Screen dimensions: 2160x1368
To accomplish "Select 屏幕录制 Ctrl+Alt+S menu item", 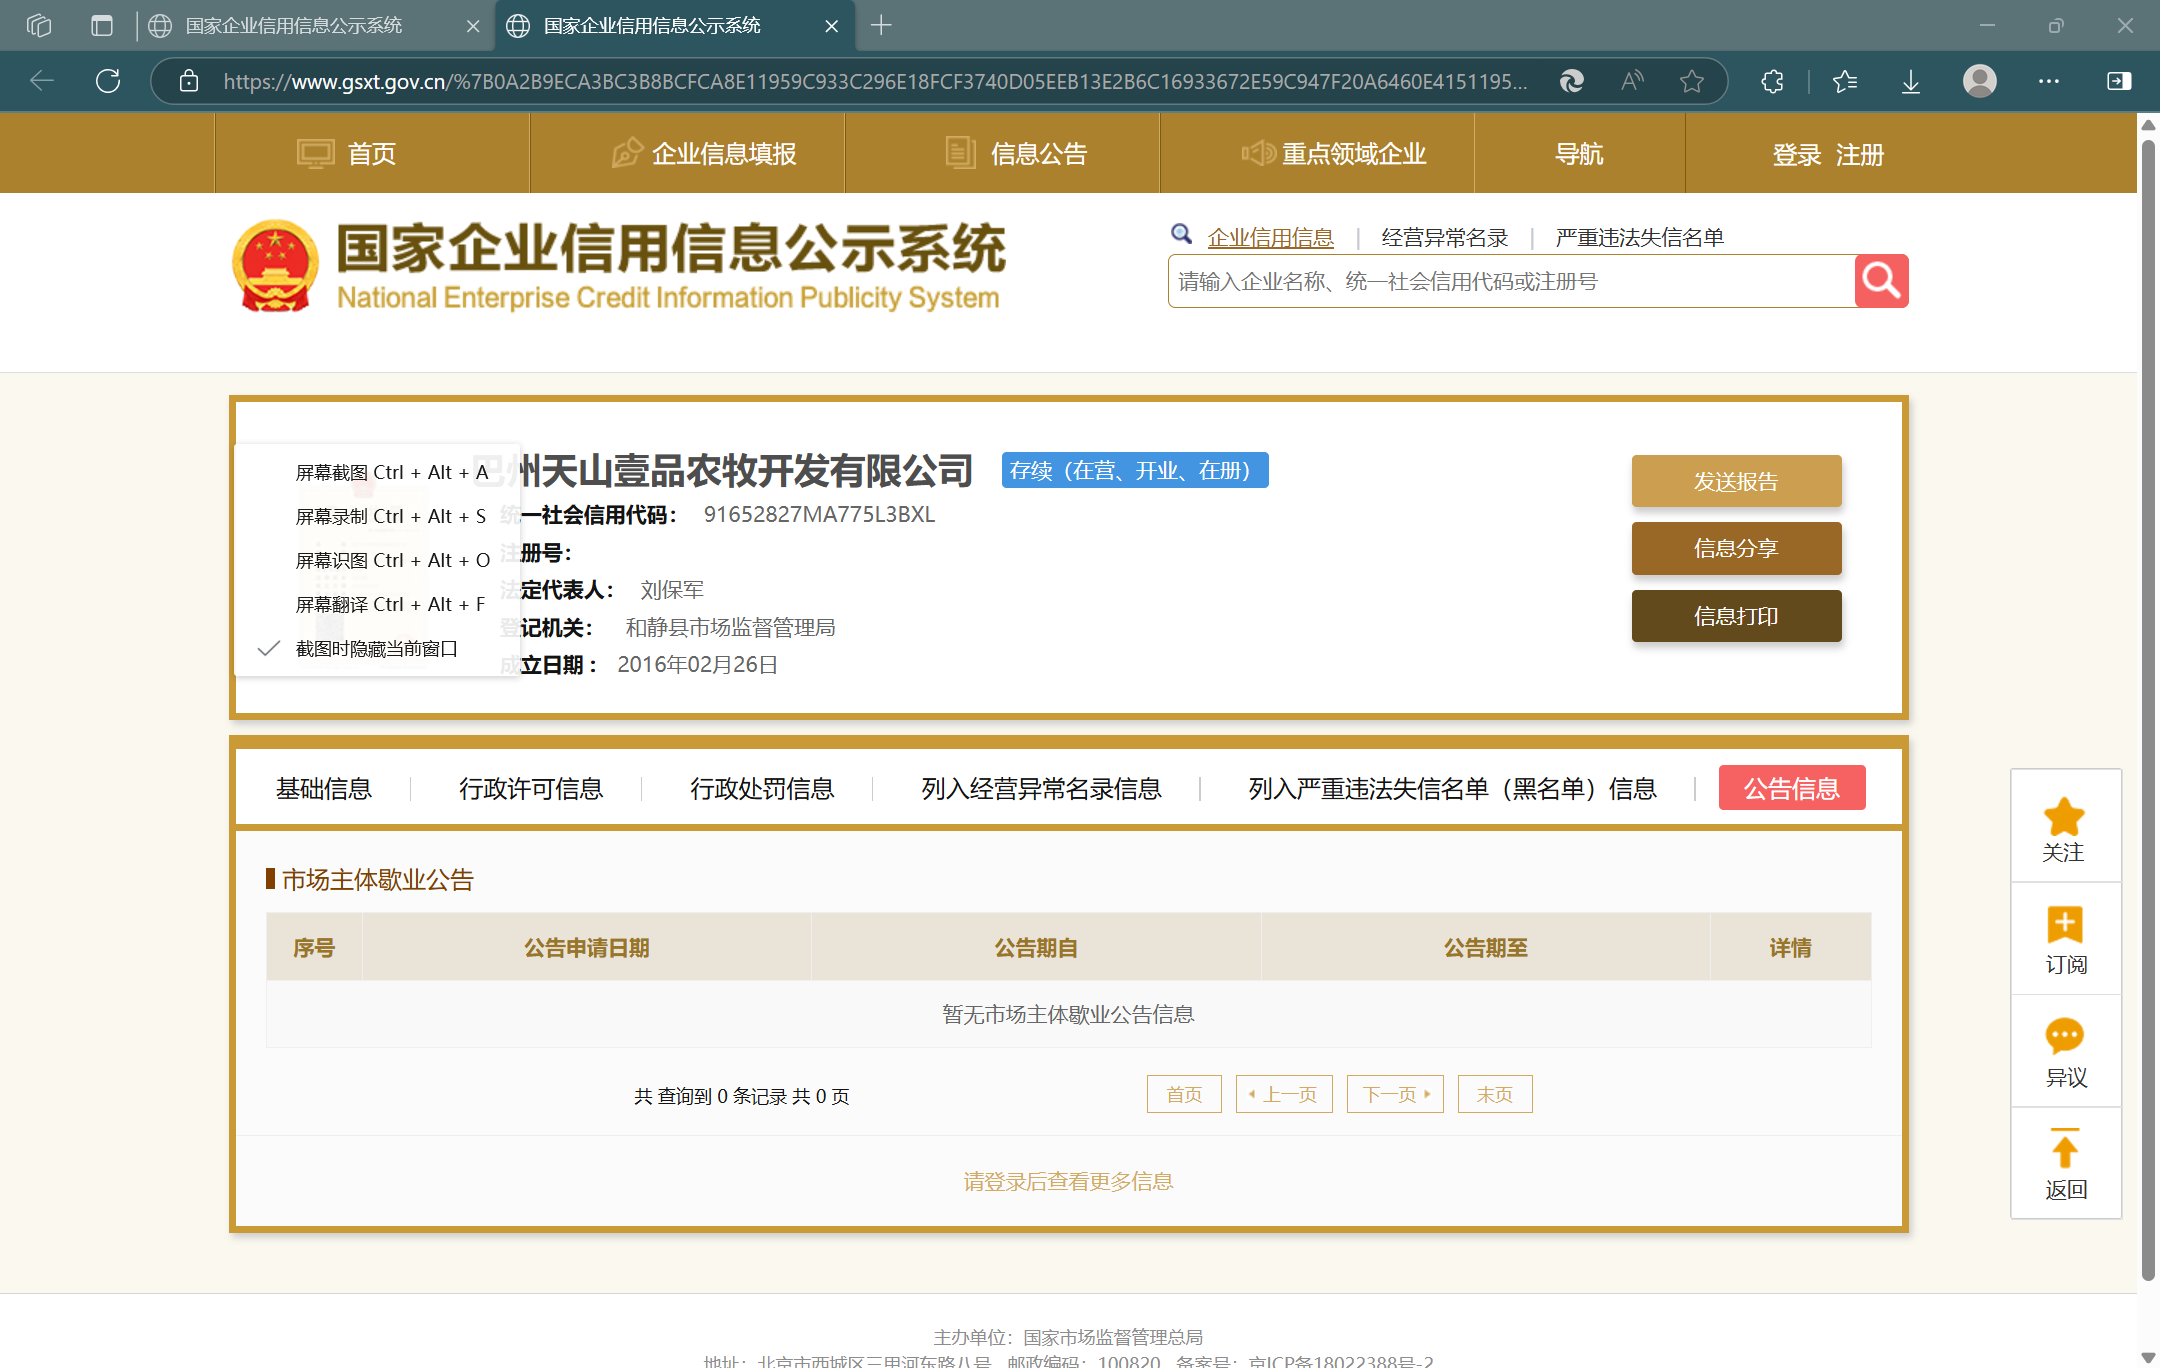I will click(377, 516).
